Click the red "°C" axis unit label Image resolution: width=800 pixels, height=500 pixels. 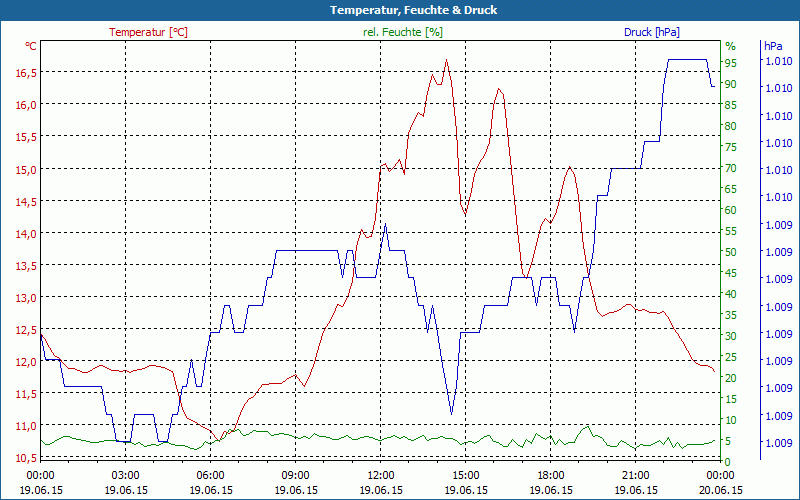coord(31,46)
